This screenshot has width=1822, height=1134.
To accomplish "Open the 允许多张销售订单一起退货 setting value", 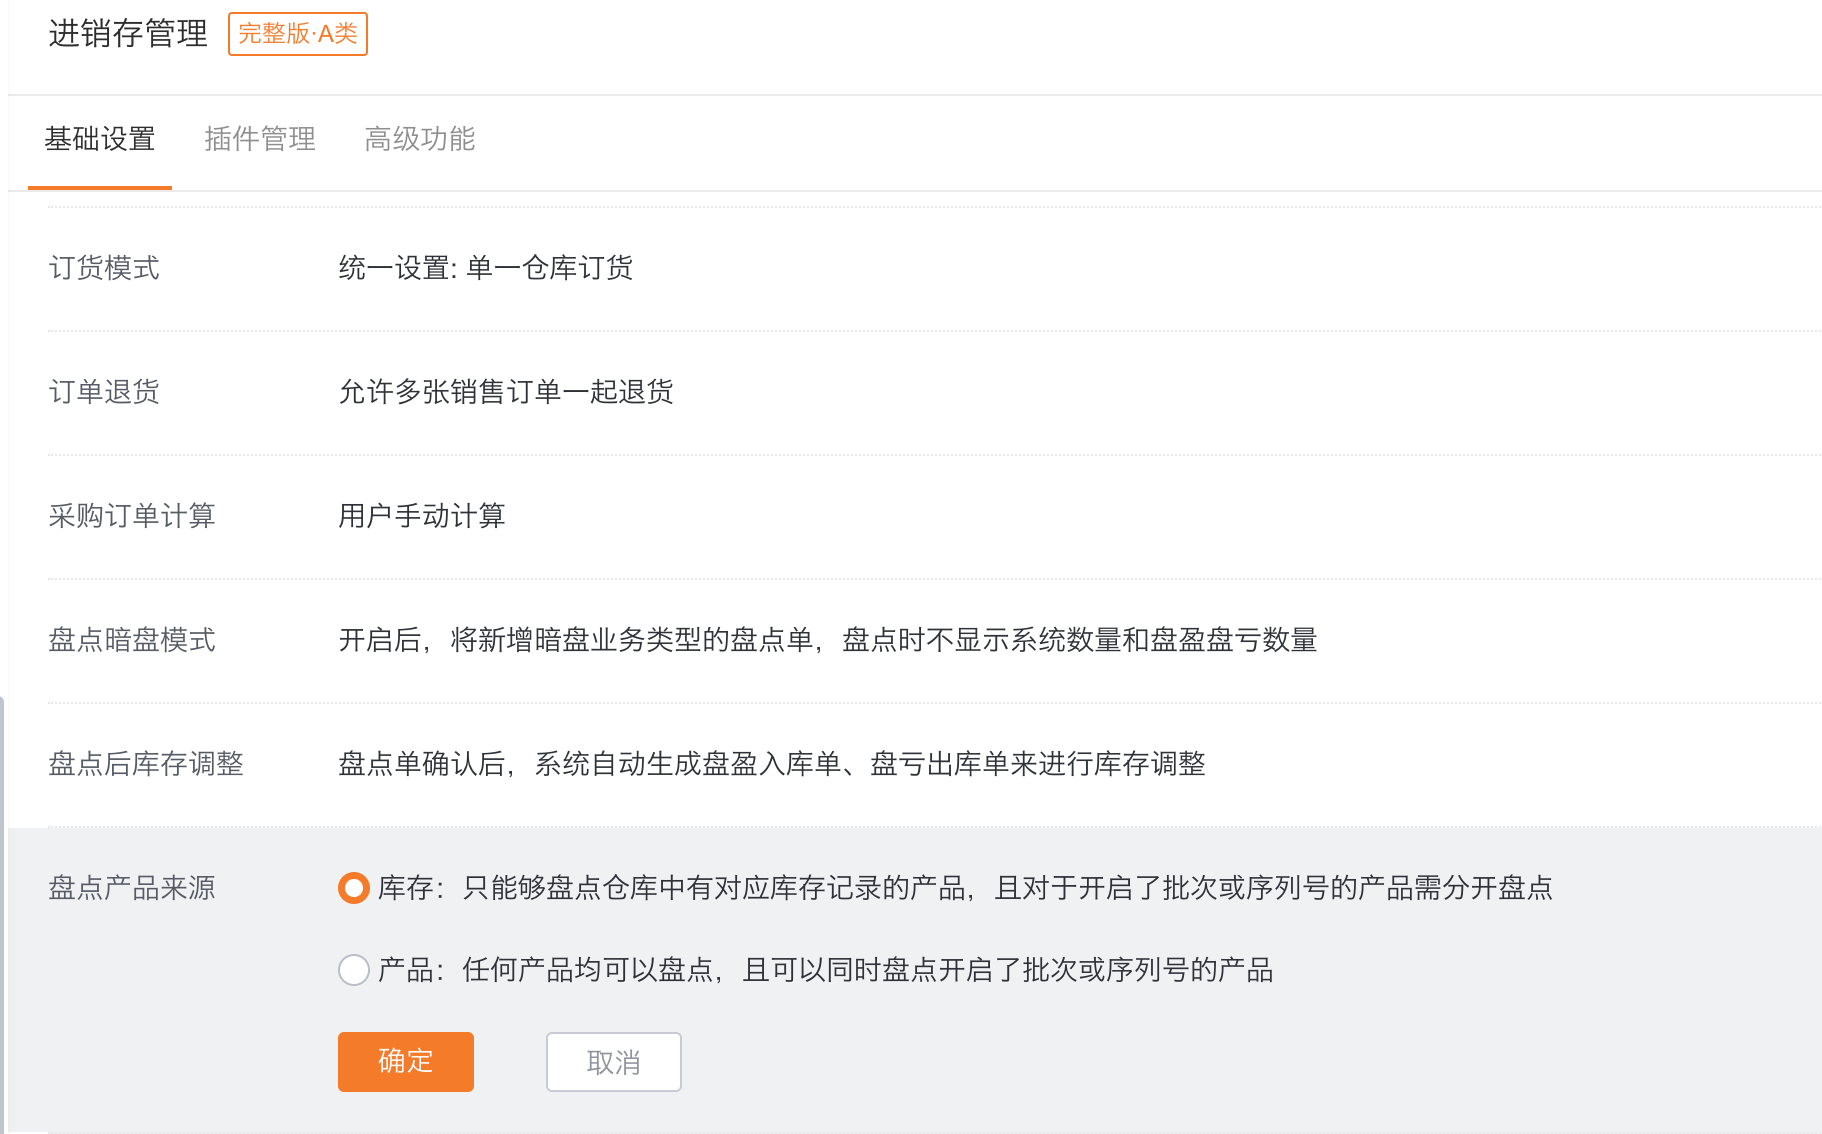I will (x=505, y=392).
